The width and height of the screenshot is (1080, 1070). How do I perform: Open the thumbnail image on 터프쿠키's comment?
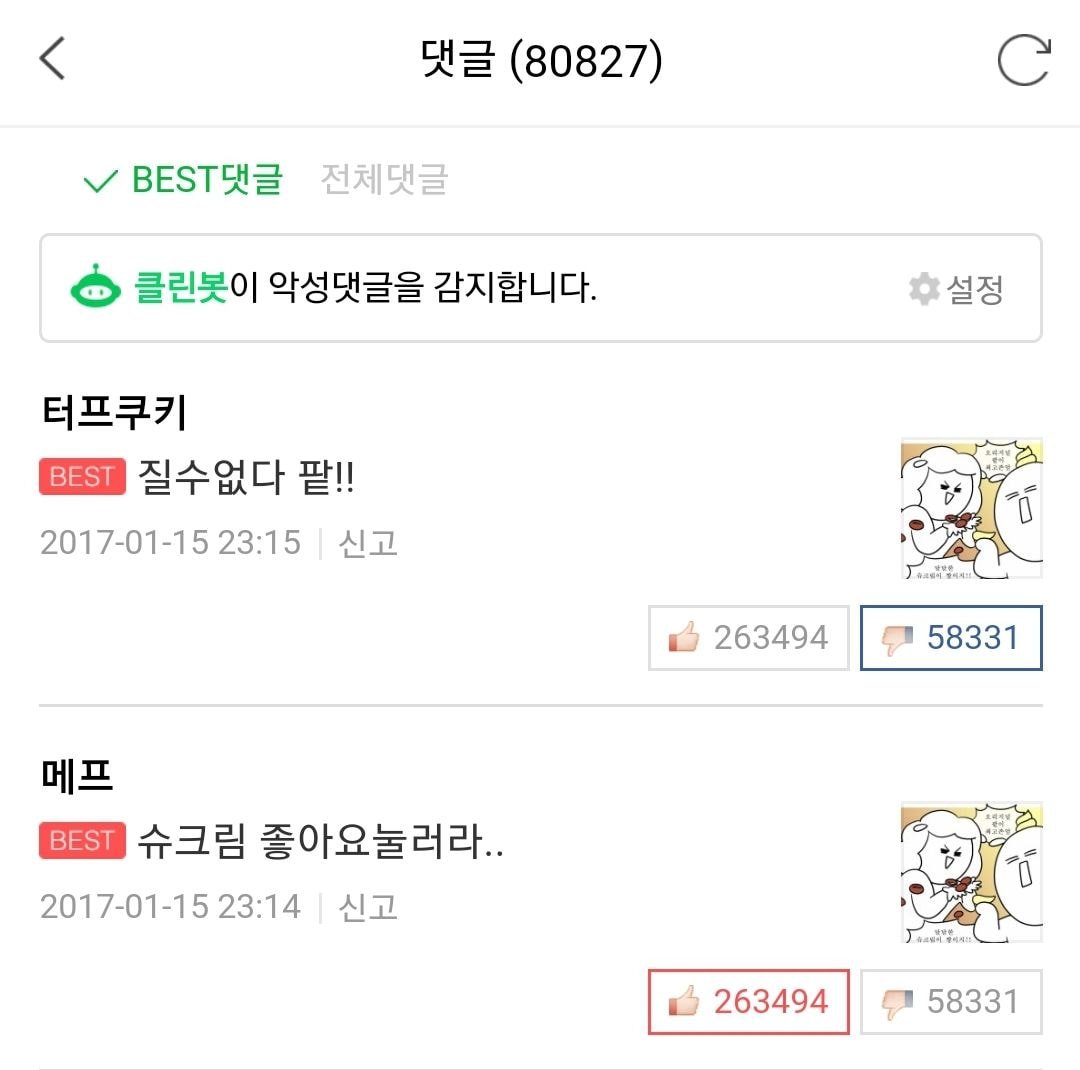pyautogui.click(x=971, y=509)
